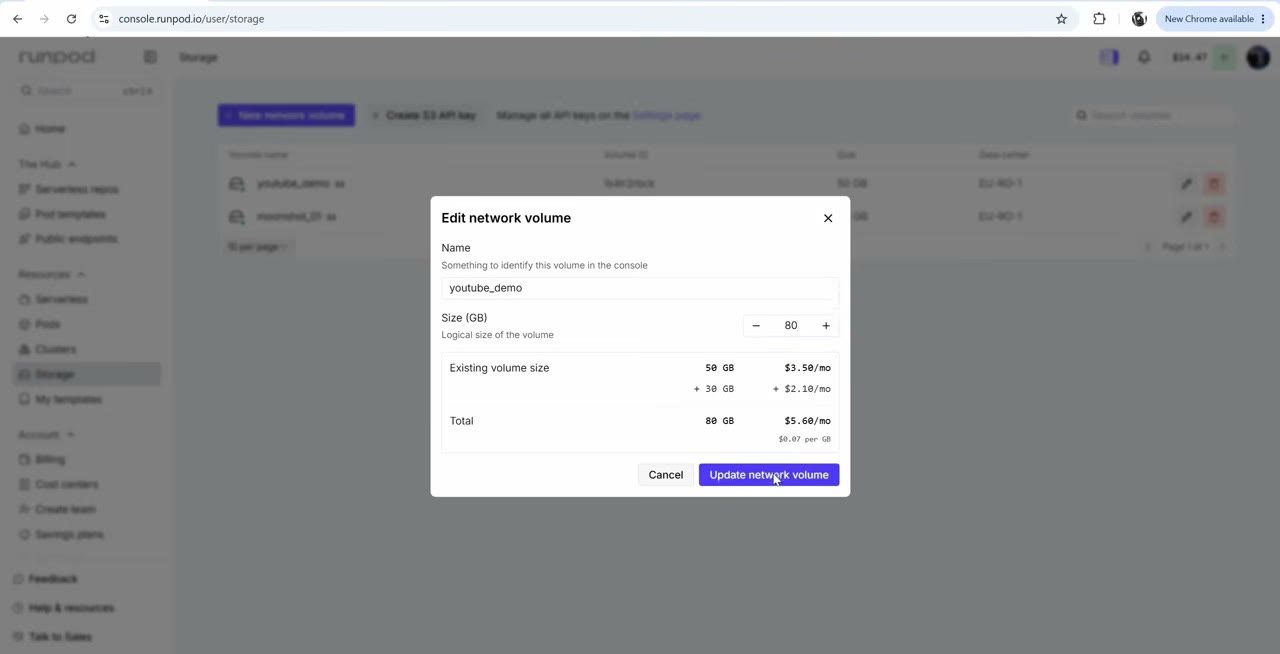
Task: Decrease volume size with minus button
Action: (x=756, y=325)
